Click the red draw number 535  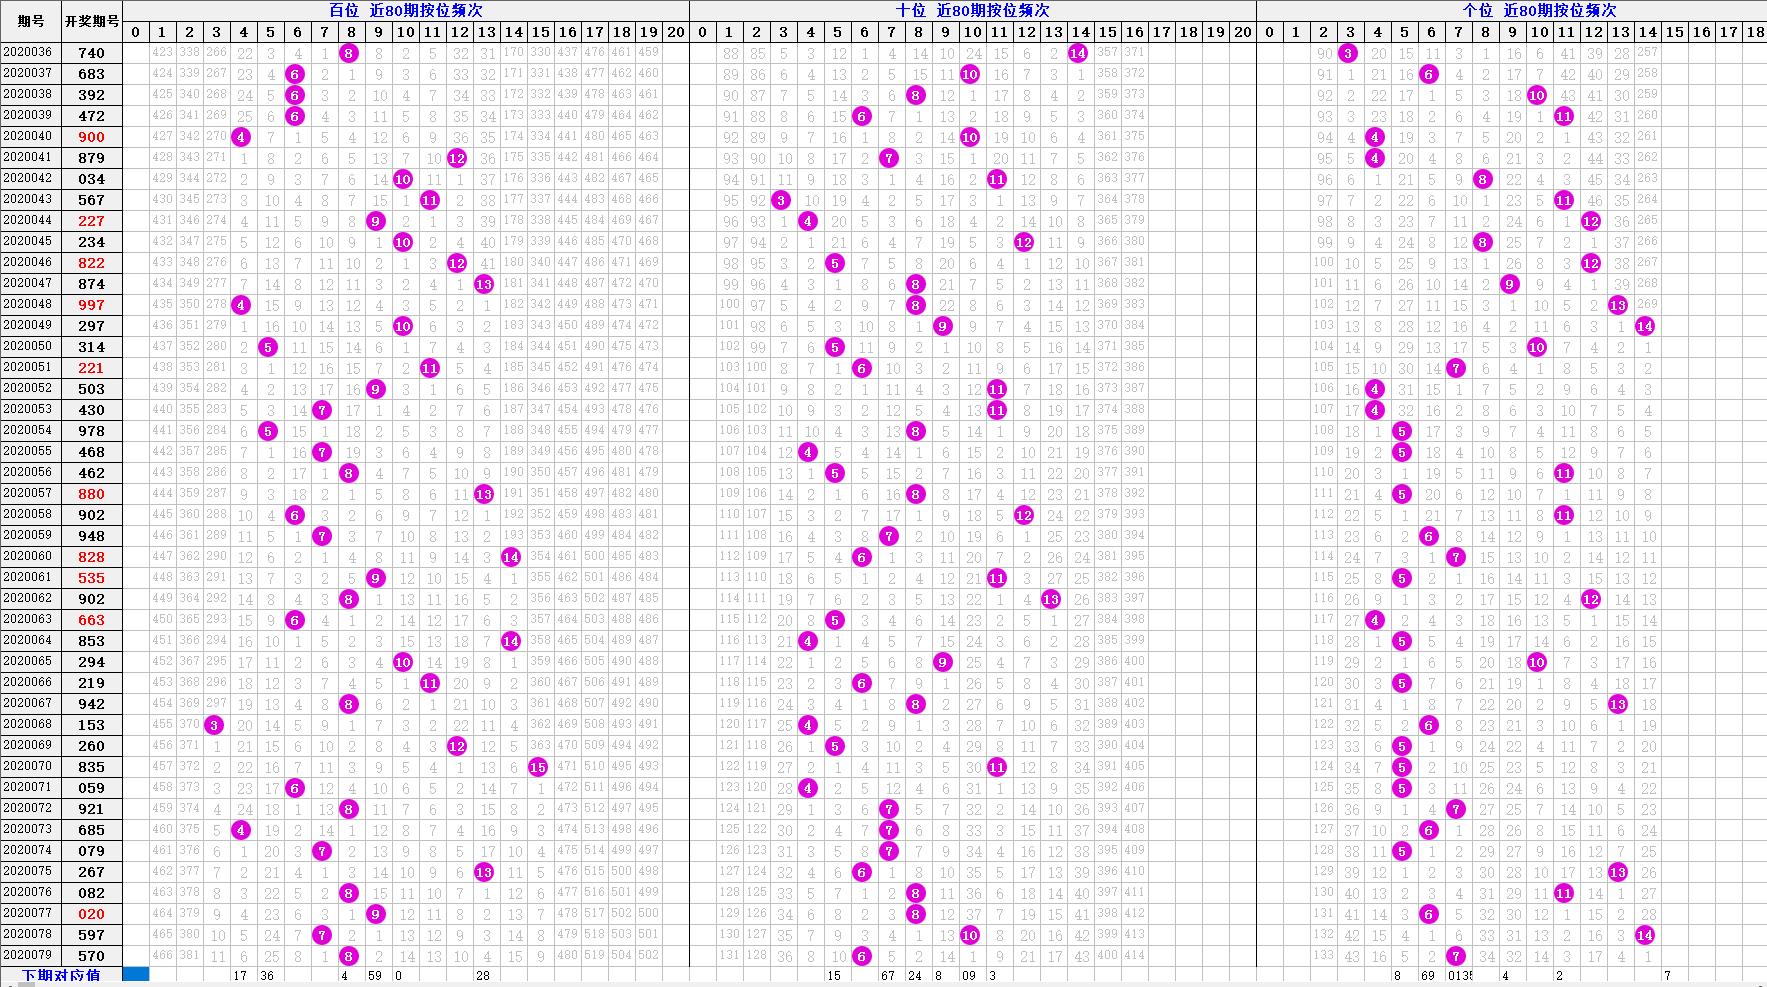click(92, 578)
